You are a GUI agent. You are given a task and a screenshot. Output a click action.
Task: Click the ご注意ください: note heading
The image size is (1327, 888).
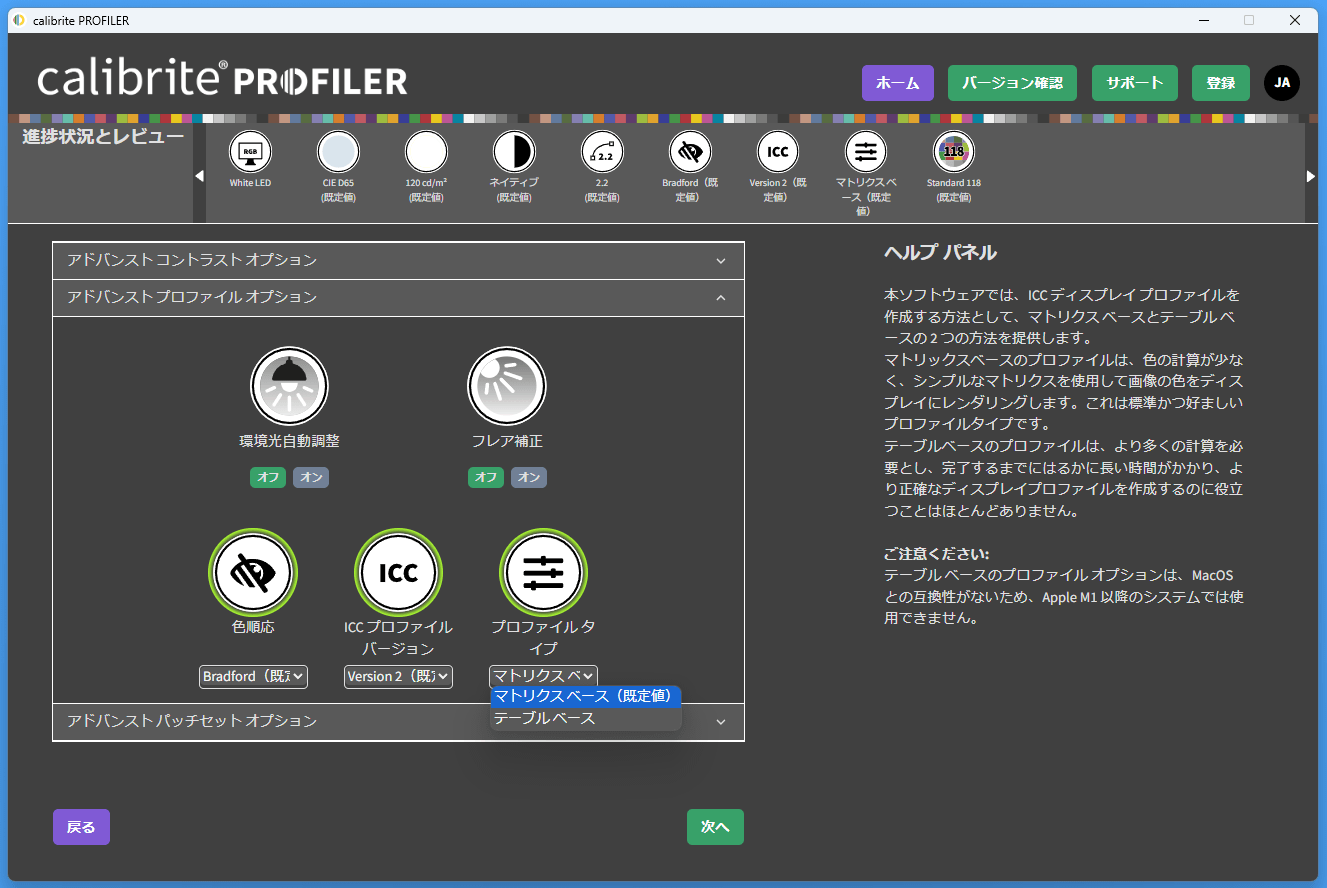point(937,553)
